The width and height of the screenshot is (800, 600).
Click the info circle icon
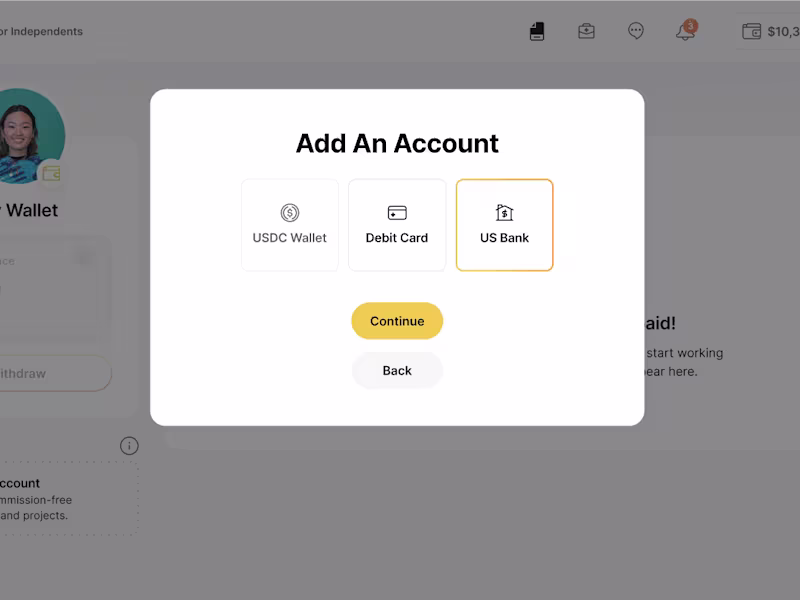(x=129, y=446)
